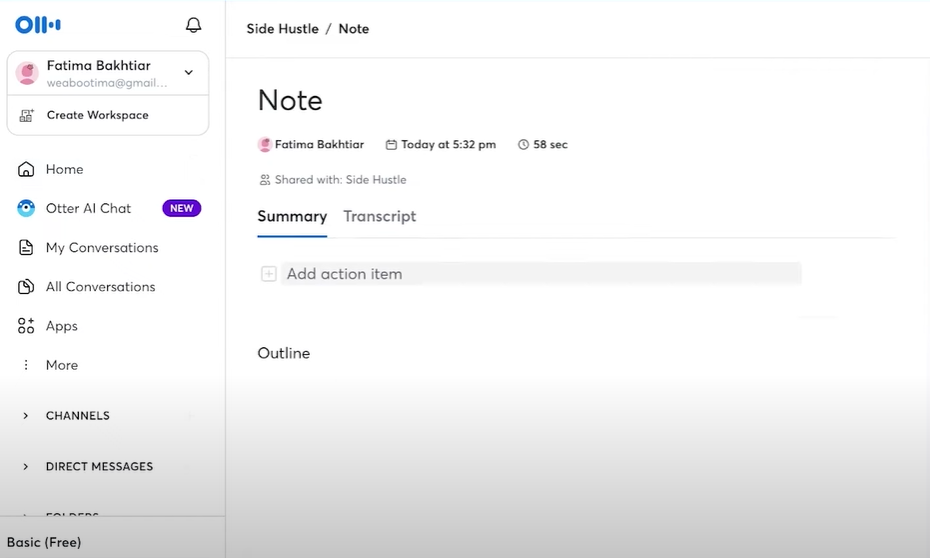
Task: Click the Otter AI Chat icon
Action: coord(26,208)
